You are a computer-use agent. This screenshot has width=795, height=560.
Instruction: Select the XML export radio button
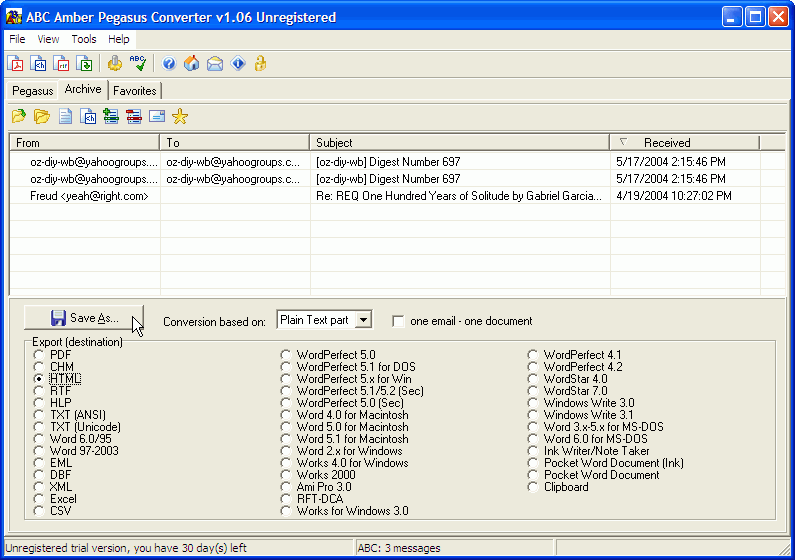[x=39, y=487]
